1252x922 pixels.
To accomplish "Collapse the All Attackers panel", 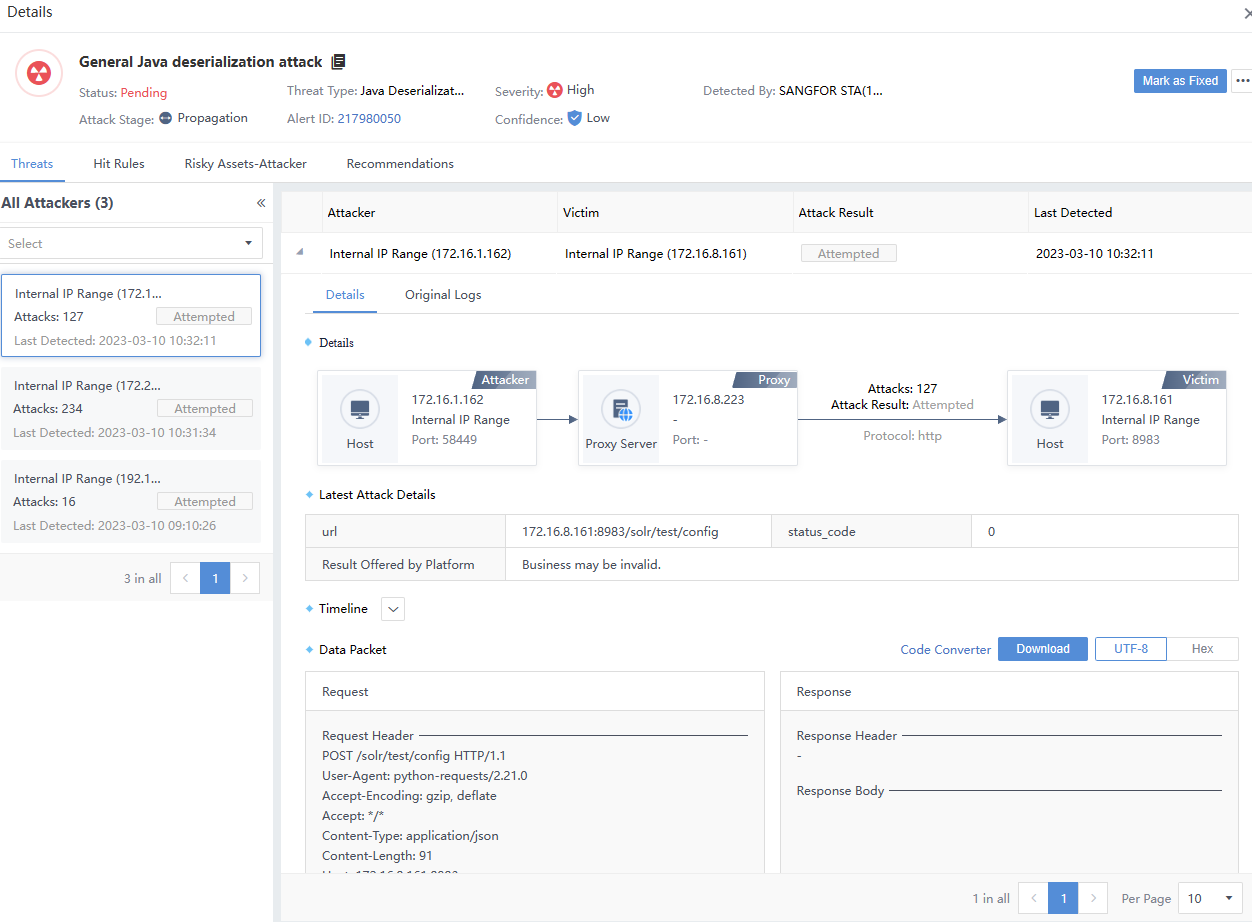I will pyautogui.click(x=261, y=203).
